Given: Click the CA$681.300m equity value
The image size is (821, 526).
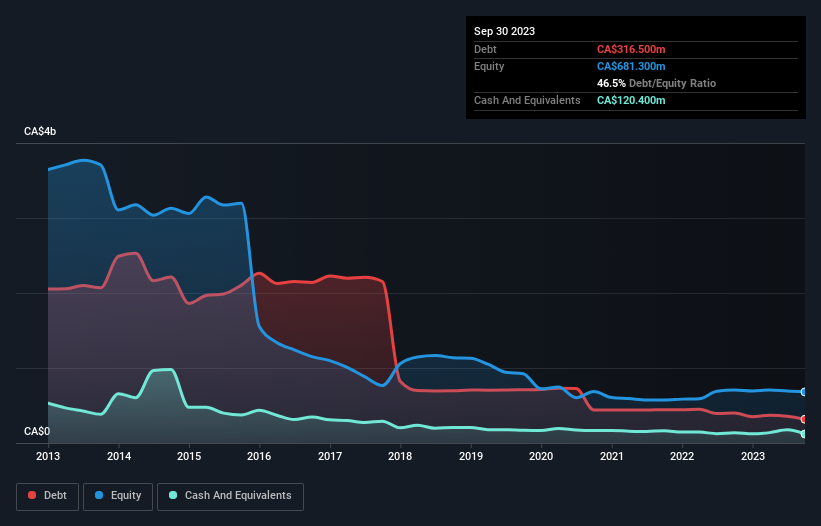Looking at the screenshot, I should [x=631, y=66].
